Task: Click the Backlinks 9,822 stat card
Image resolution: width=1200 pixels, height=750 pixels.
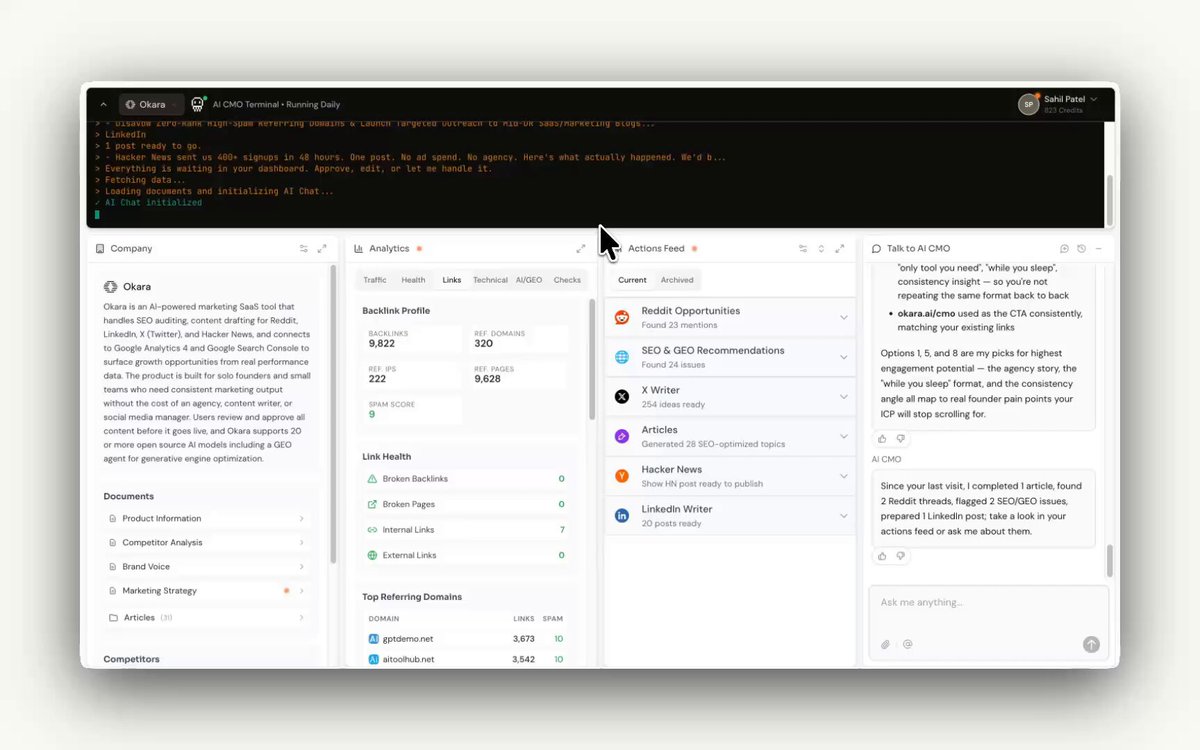Action: pos(412,339)
